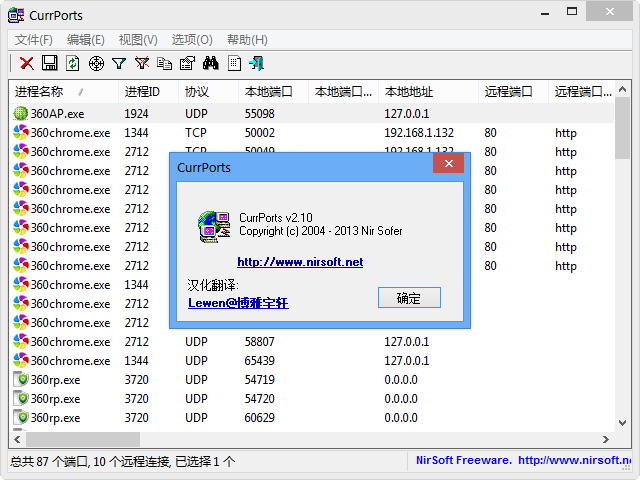The width and height of the screenshot is (640, 480).
Task: Click the funnel filter icon without red X
Action: [x=119, y=63]
